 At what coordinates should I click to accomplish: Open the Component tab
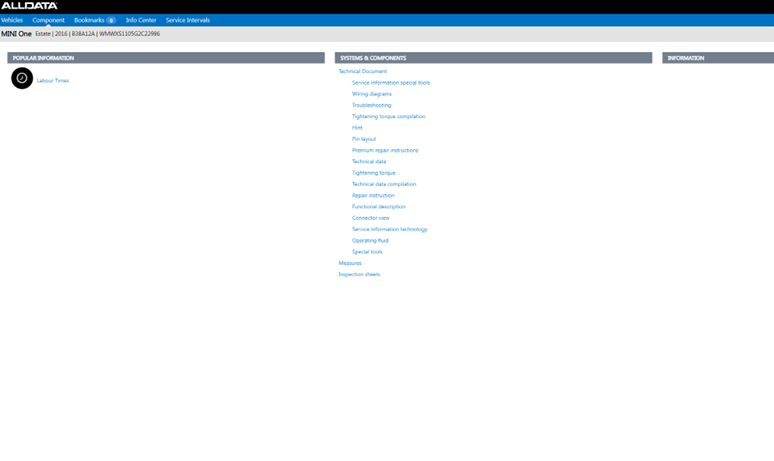pyautogui.click(x=48, y=20)
